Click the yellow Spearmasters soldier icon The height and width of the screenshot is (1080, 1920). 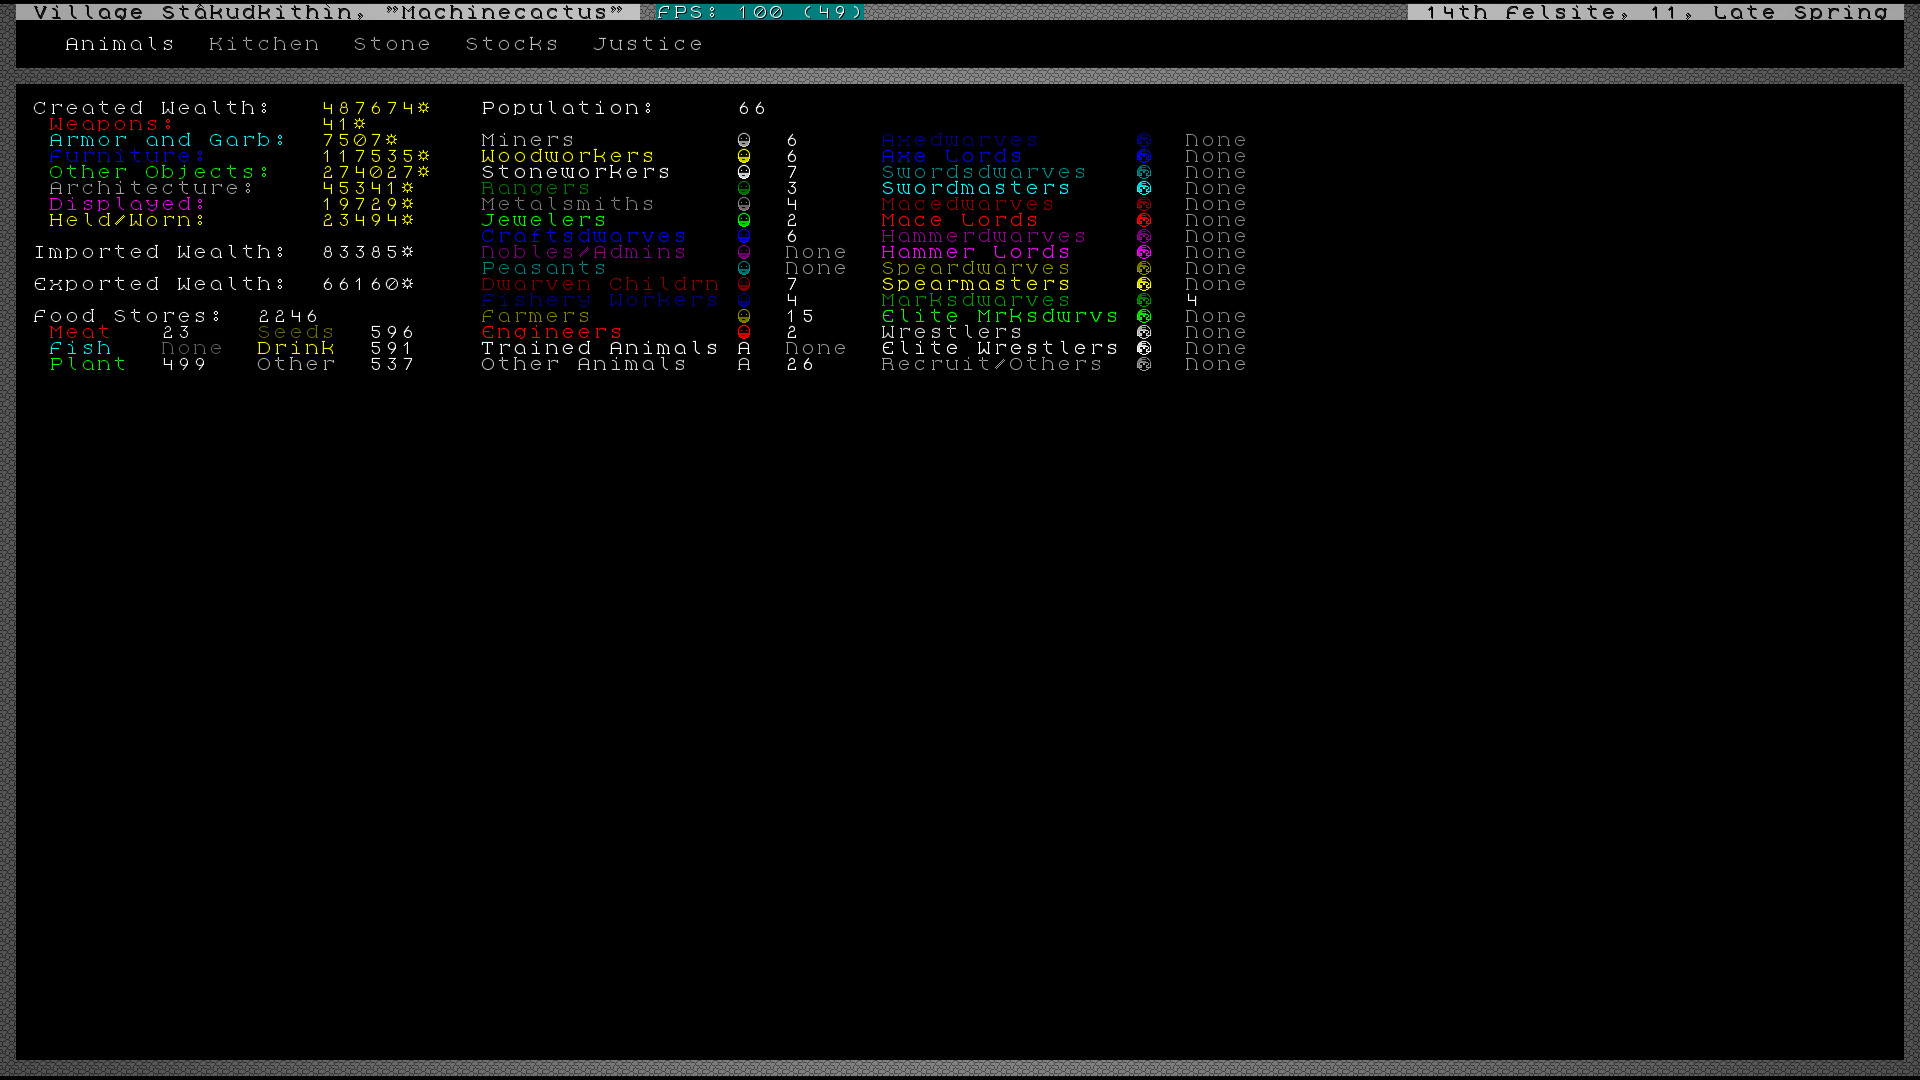(1144, 284)
